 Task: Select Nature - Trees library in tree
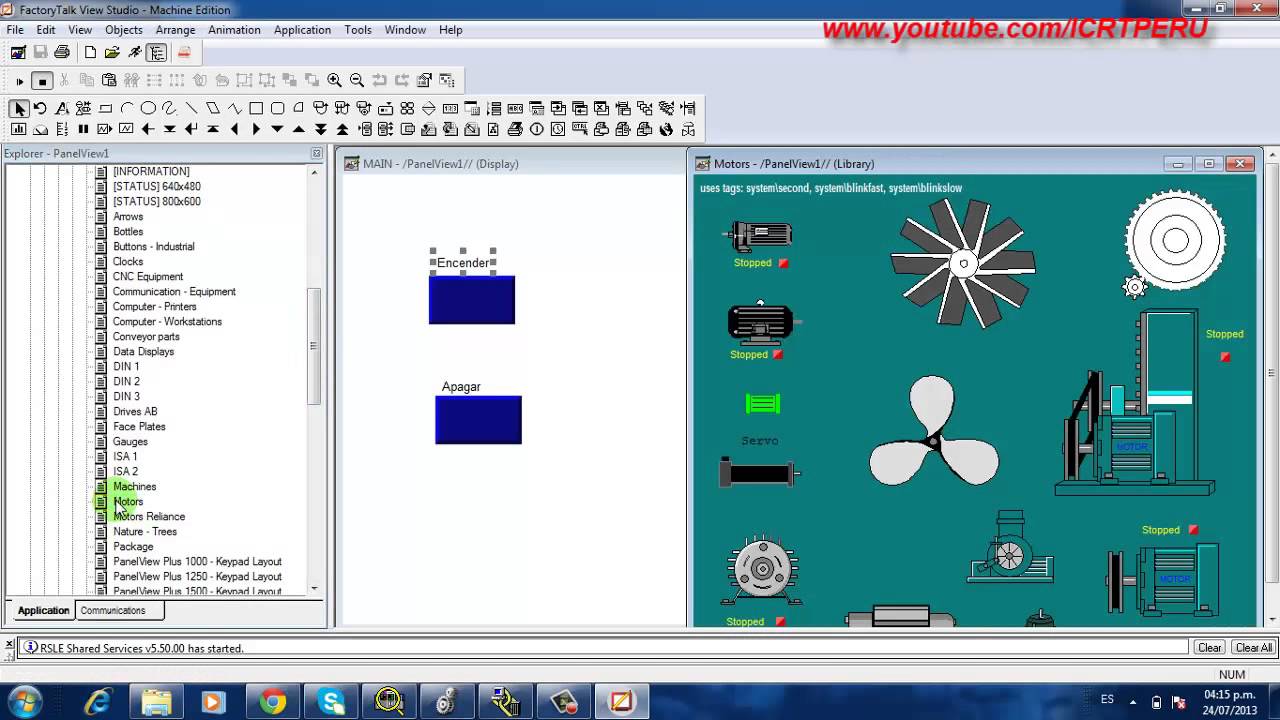(144, 531)
